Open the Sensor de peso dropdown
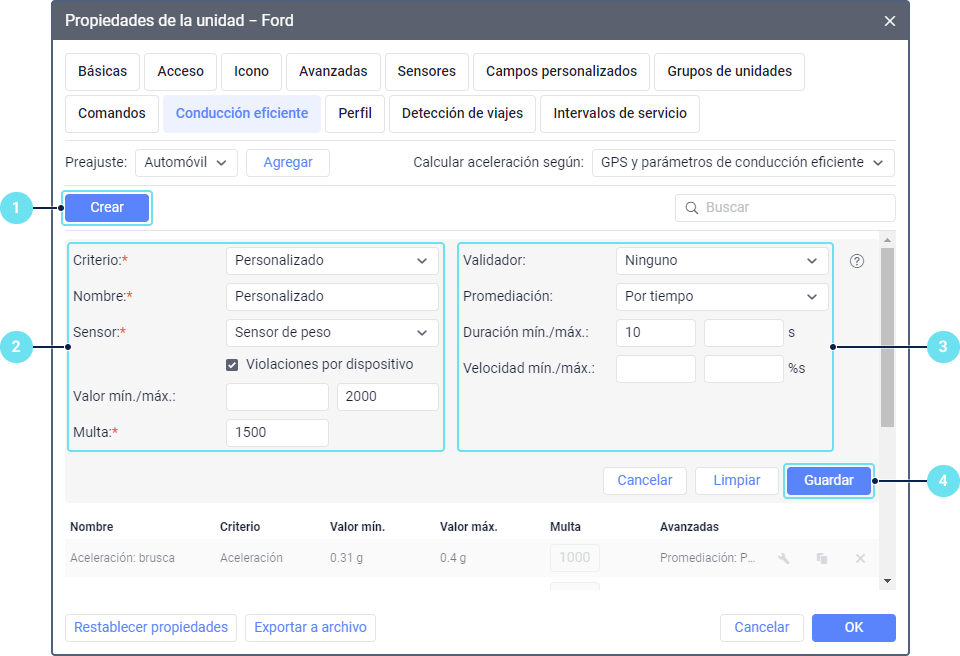Image resolution: width=960 pixels, height=656 pixels. point(332,333)
